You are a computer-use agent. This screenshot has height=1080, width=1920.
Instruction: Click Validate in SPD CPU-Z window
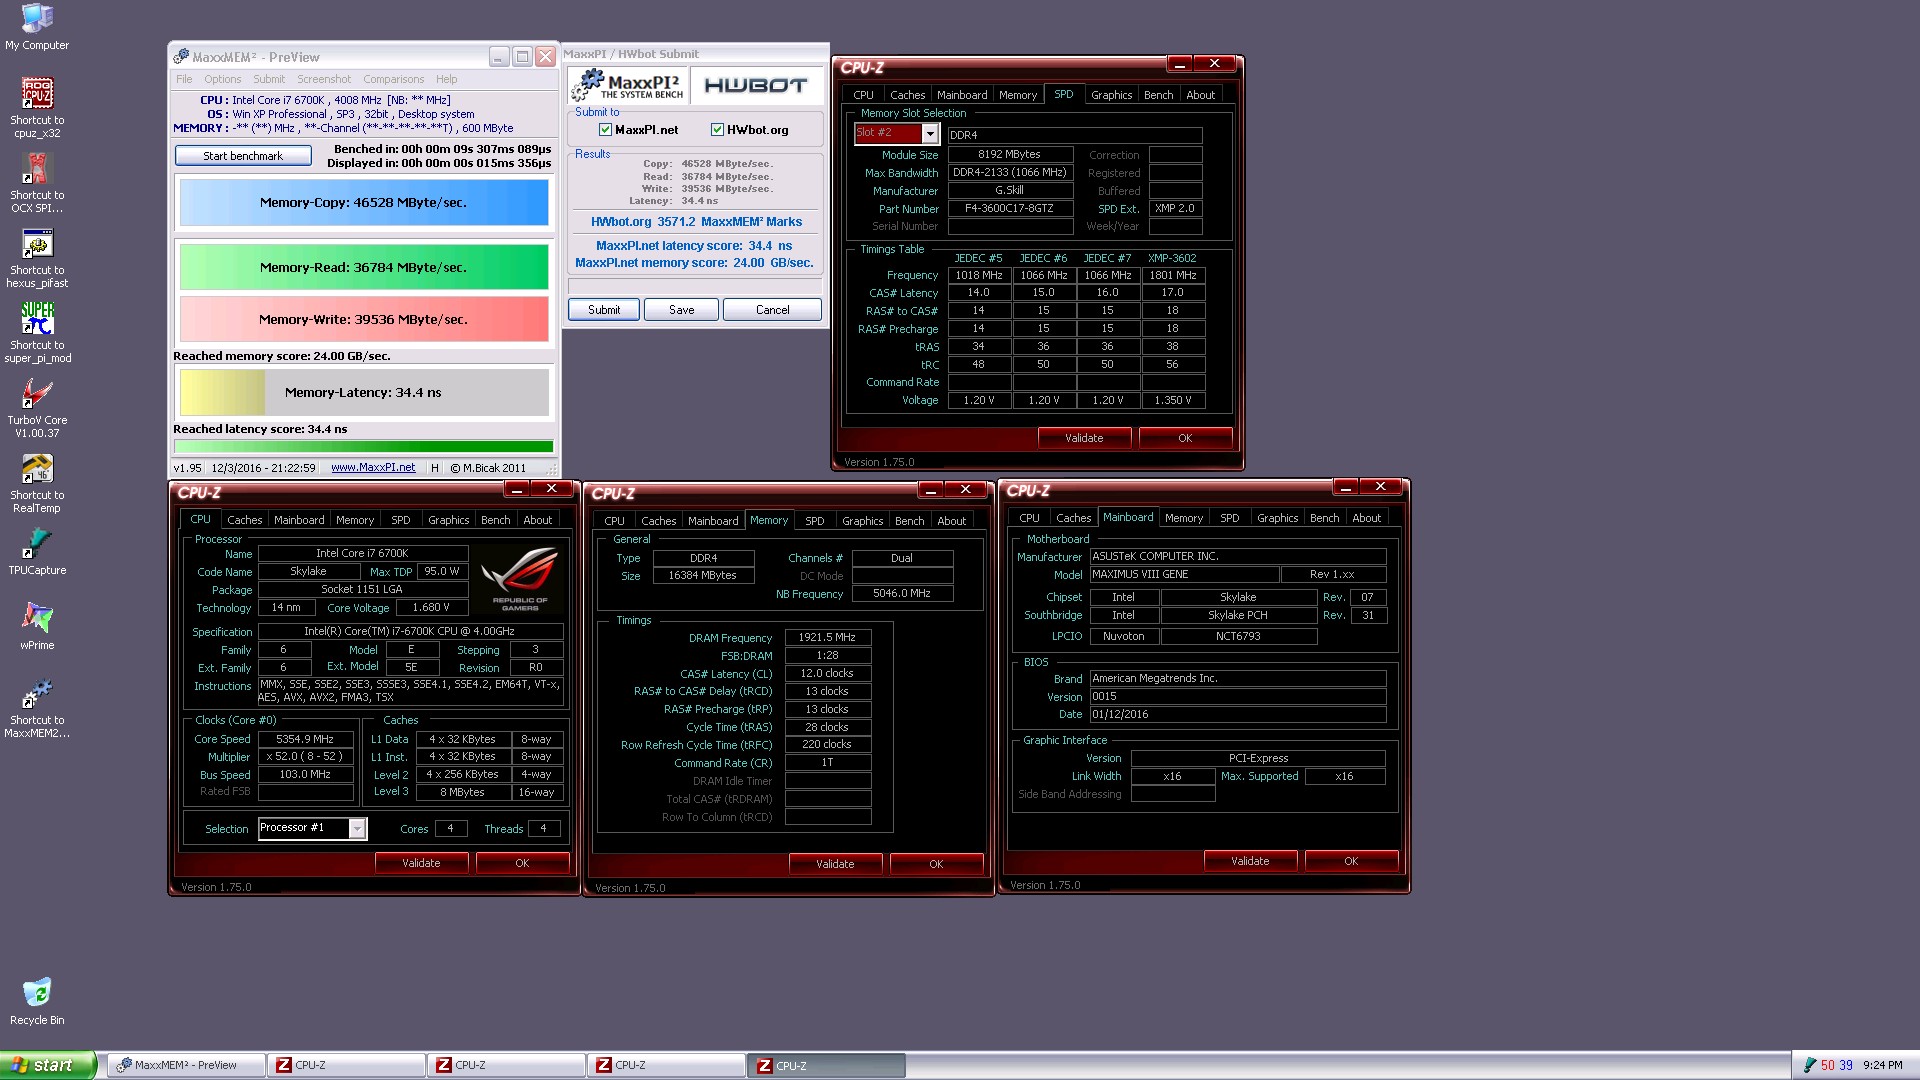point(1084,438)
